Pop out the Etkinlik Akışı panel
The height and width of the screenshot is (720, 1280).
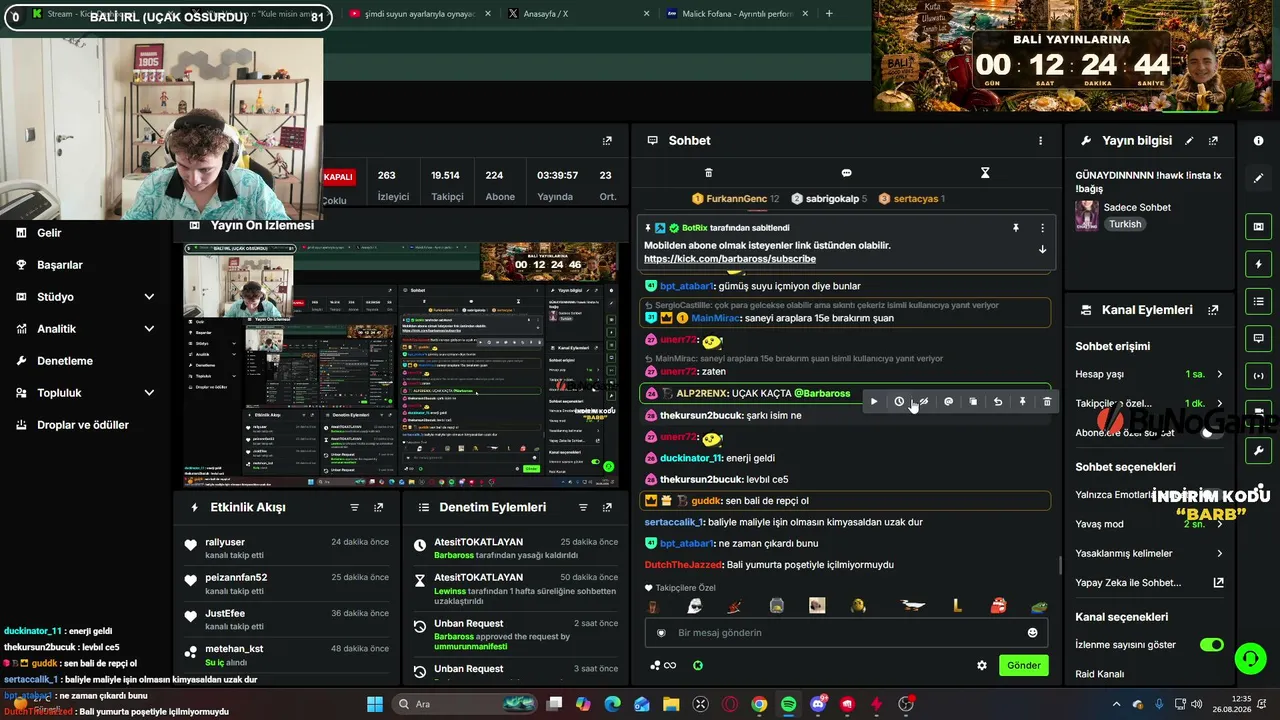[378, 508]
